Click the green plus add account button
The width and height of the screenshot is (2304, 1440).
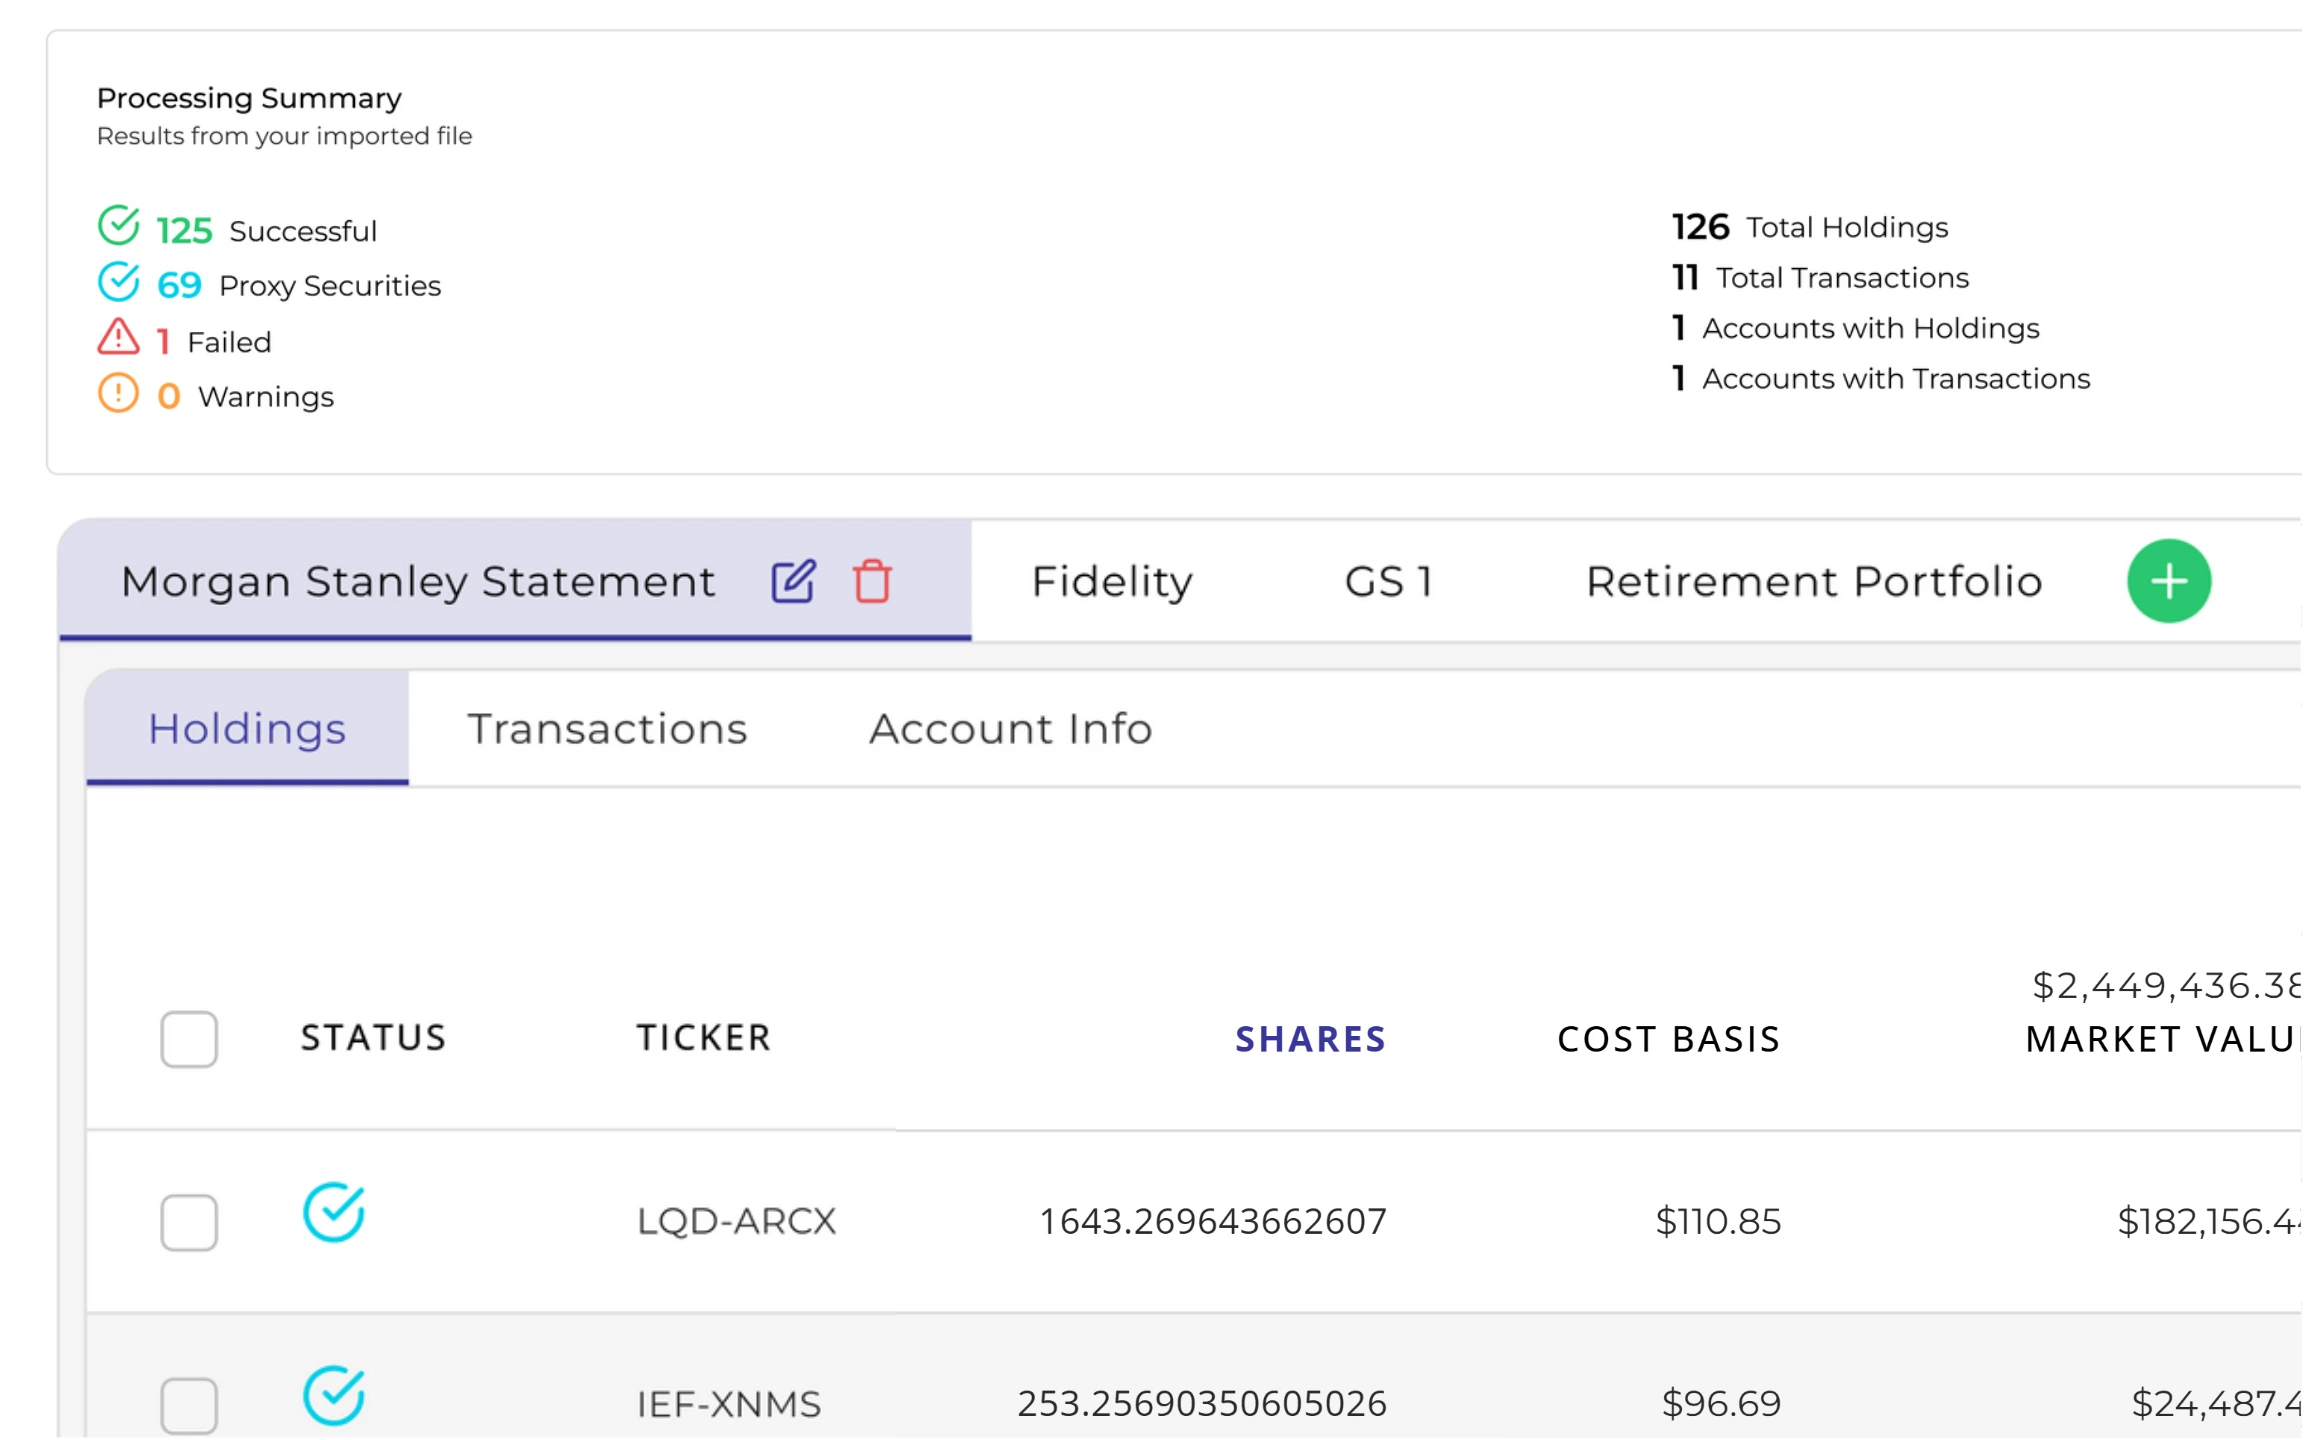pyautogui.click(x=2168, y=581)
